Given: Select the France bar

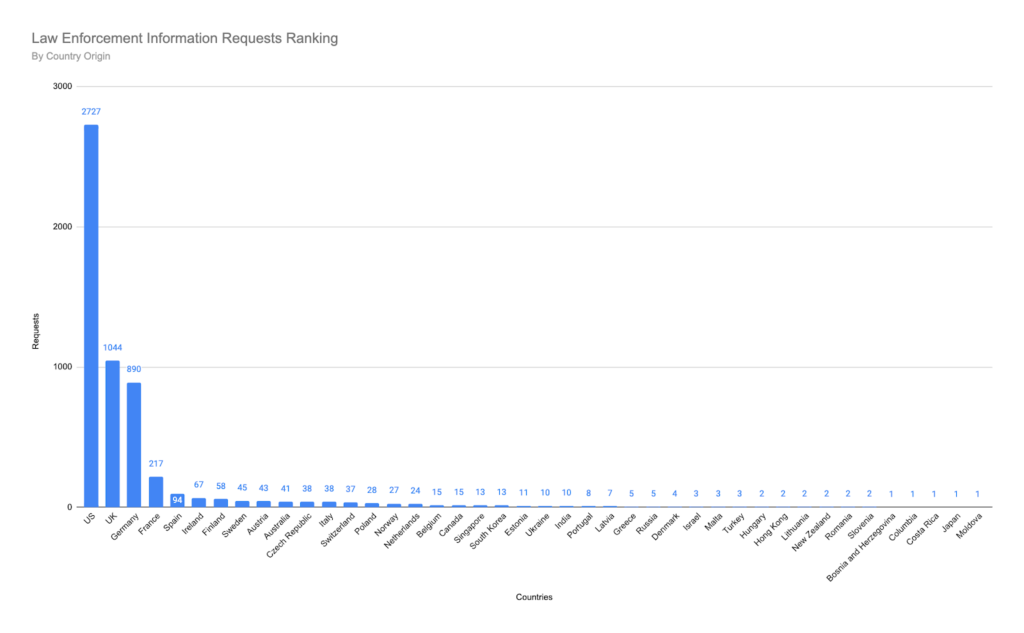Looking at the screenshot, I should (156, 491).
